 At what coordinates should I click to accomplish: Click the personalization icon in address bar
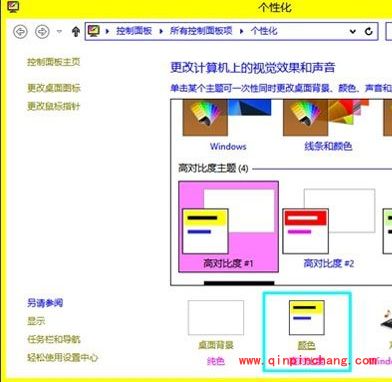pyautogui.click(x=94, y=31)
